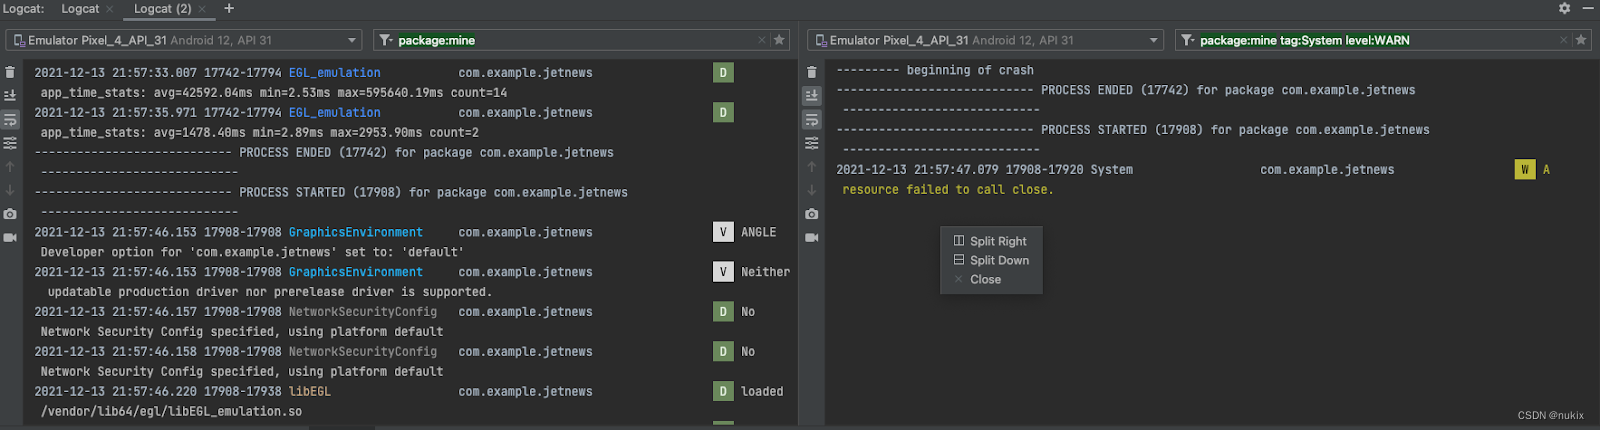Clear the package:mine filter text
Viewport: 1600px width, 430px height.
[762, 40]
